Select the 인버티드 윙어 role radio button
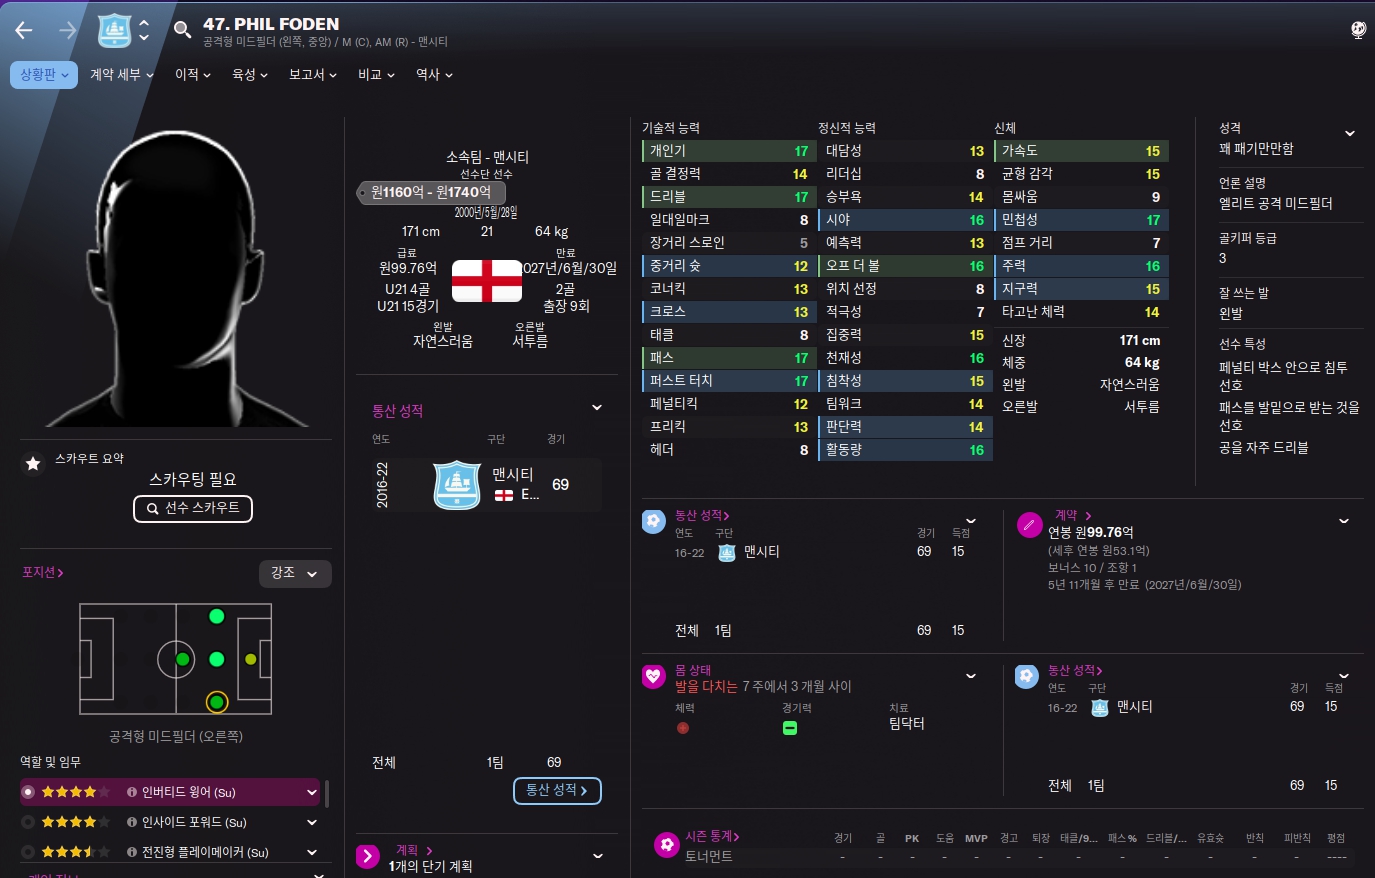This screenshot has height=878, width=1375. pos(28,792)
